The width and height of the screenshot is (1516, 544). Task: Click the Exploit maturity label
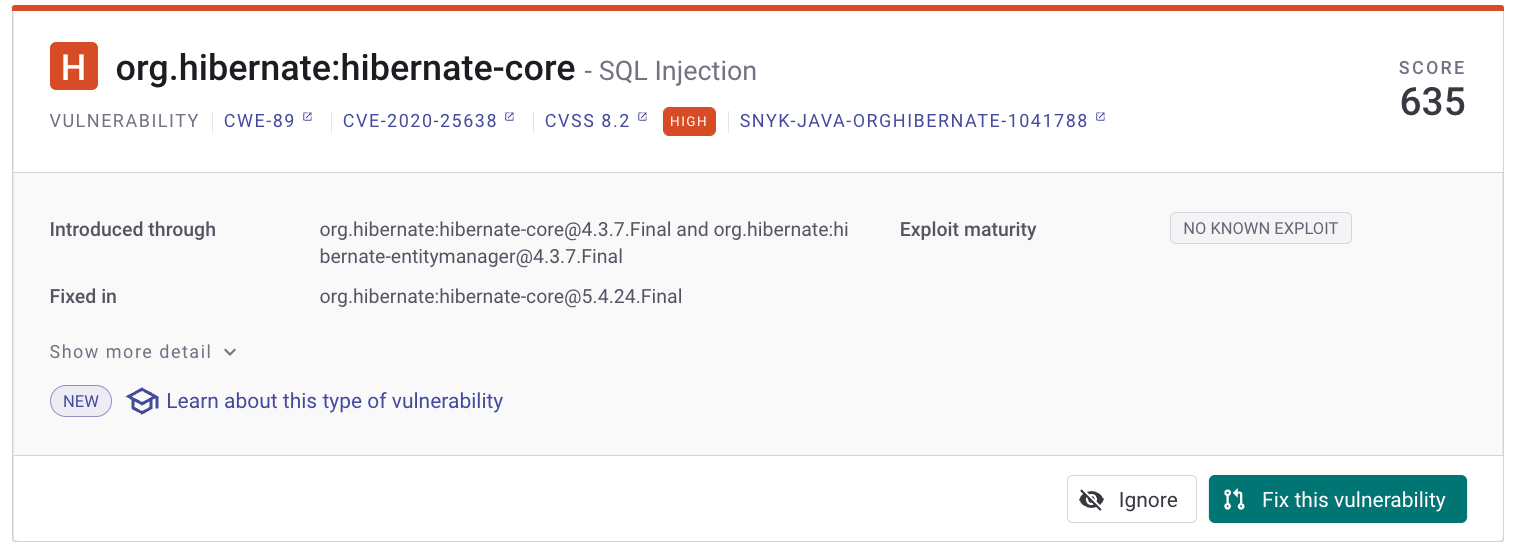pyautogui.click(x=968, y=230)
